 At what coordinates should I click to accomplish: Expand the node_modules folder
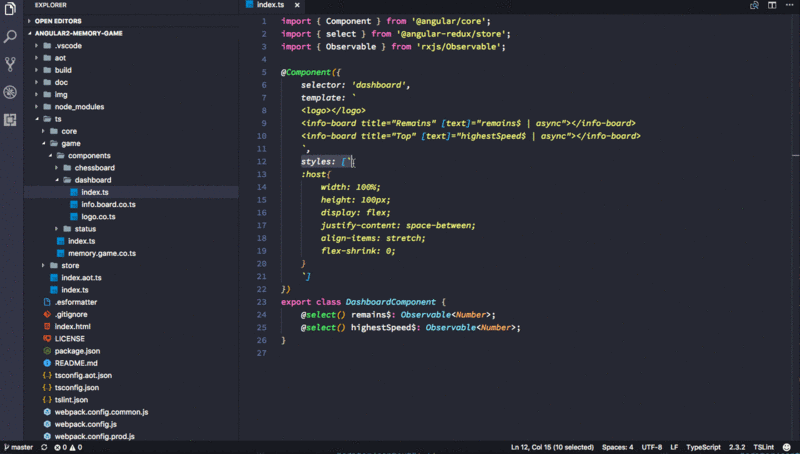[x=79, y=107]
